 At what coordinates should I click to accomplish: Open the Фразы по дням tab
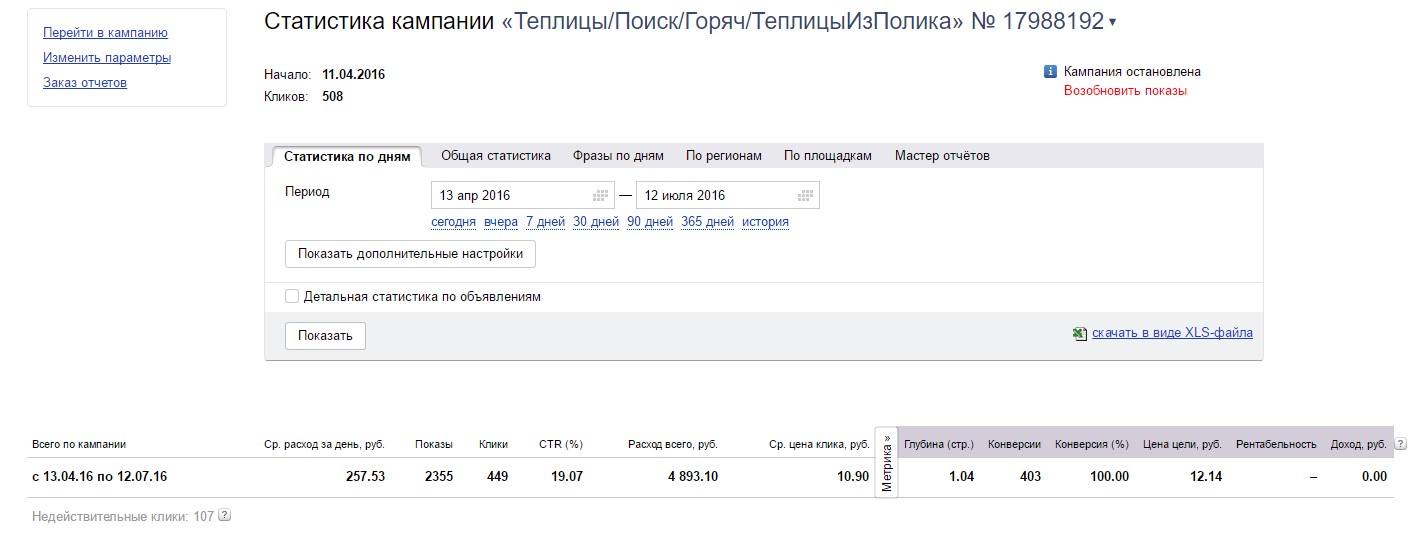(x=618, y=156)
